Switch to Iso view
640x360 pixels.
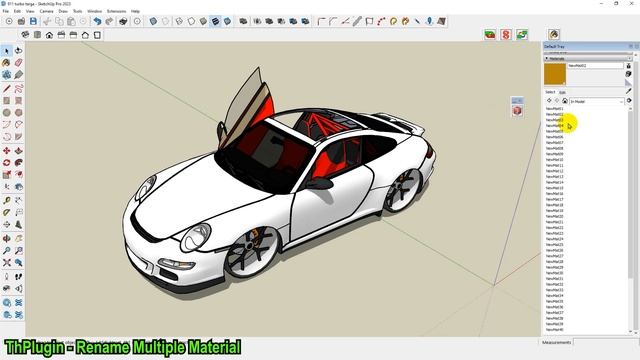[x=25, y=35]
